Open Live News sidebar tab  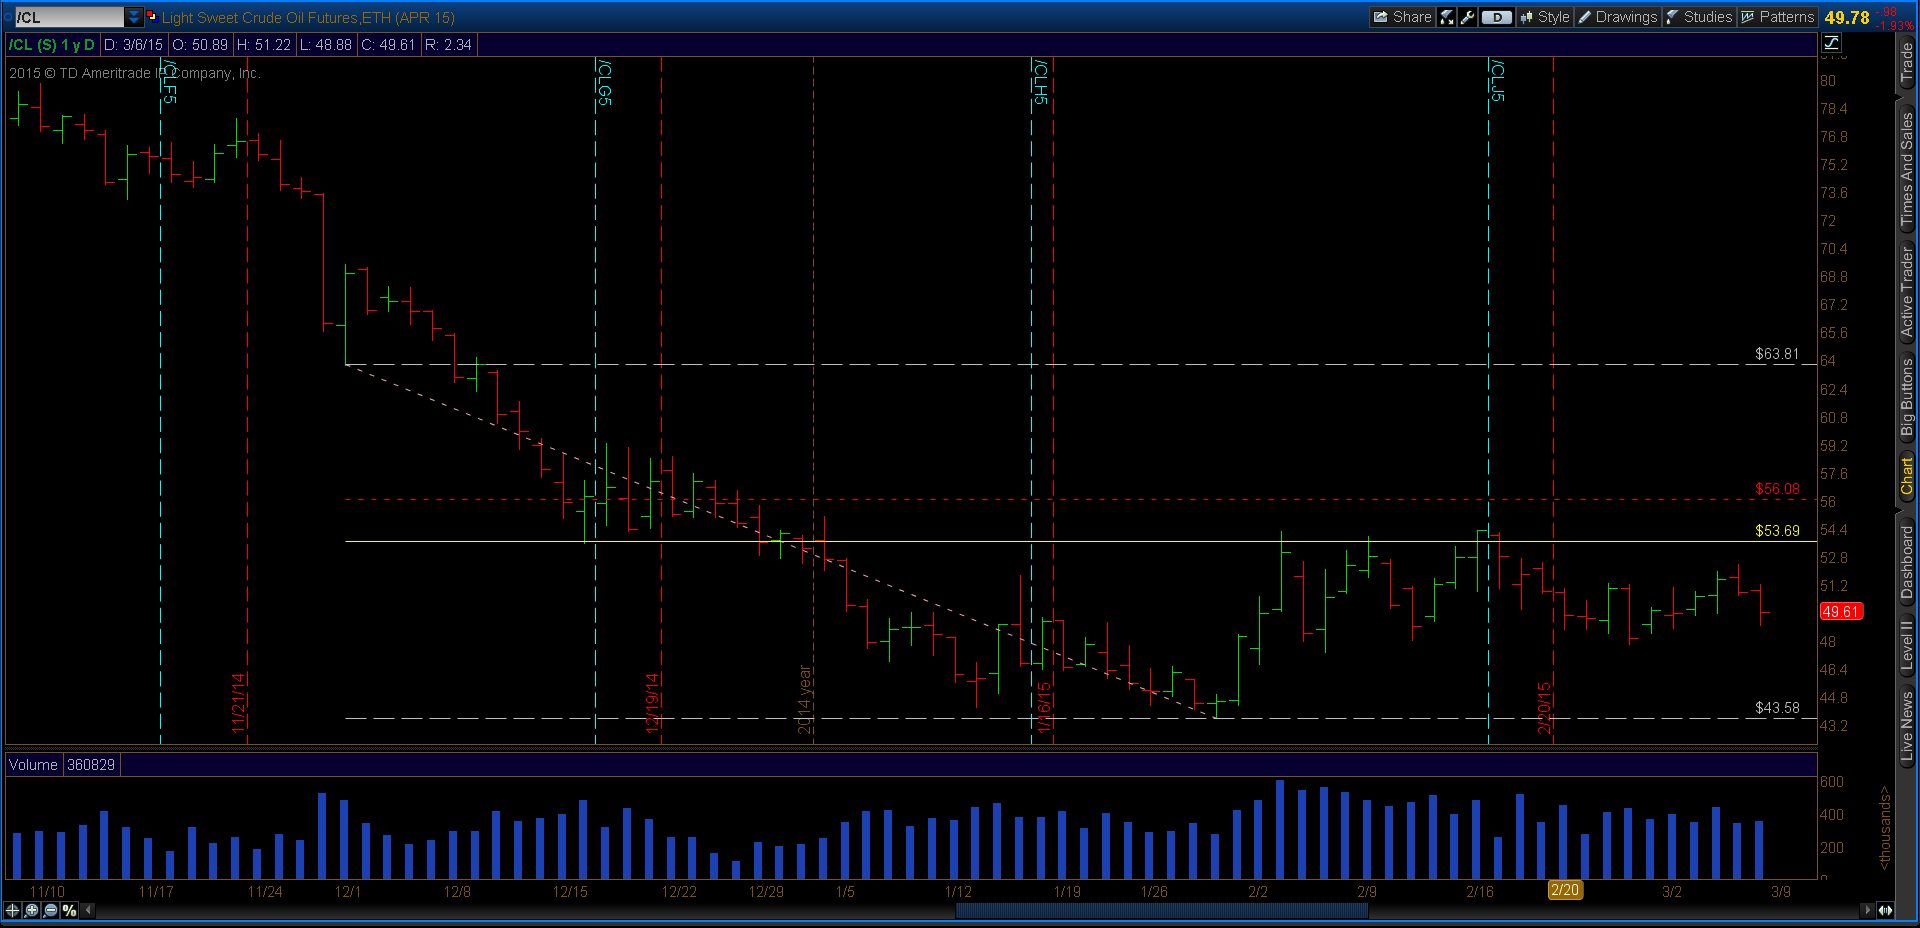pyautogui.click(x=1907, y=727)
